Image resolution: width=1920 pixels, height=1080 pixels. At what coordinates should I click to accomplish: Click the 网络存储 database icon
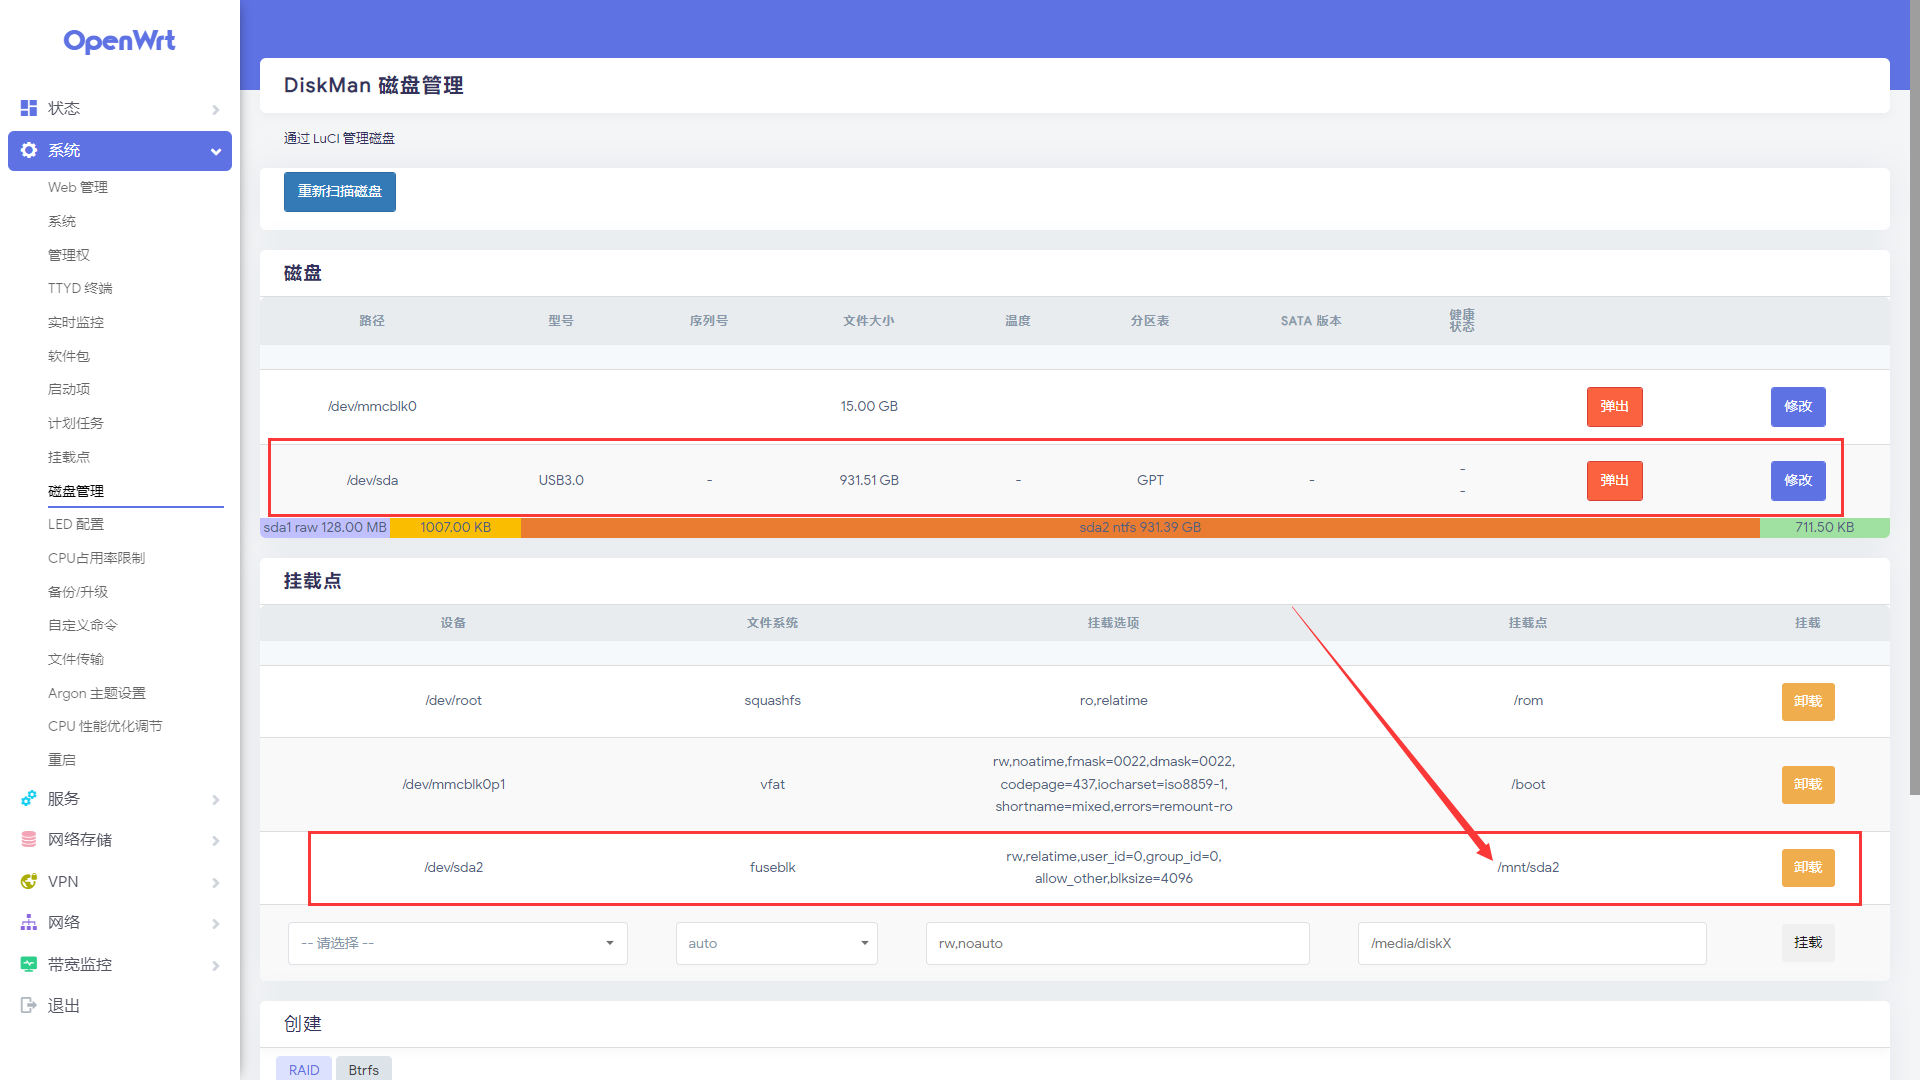click(29, 840)
